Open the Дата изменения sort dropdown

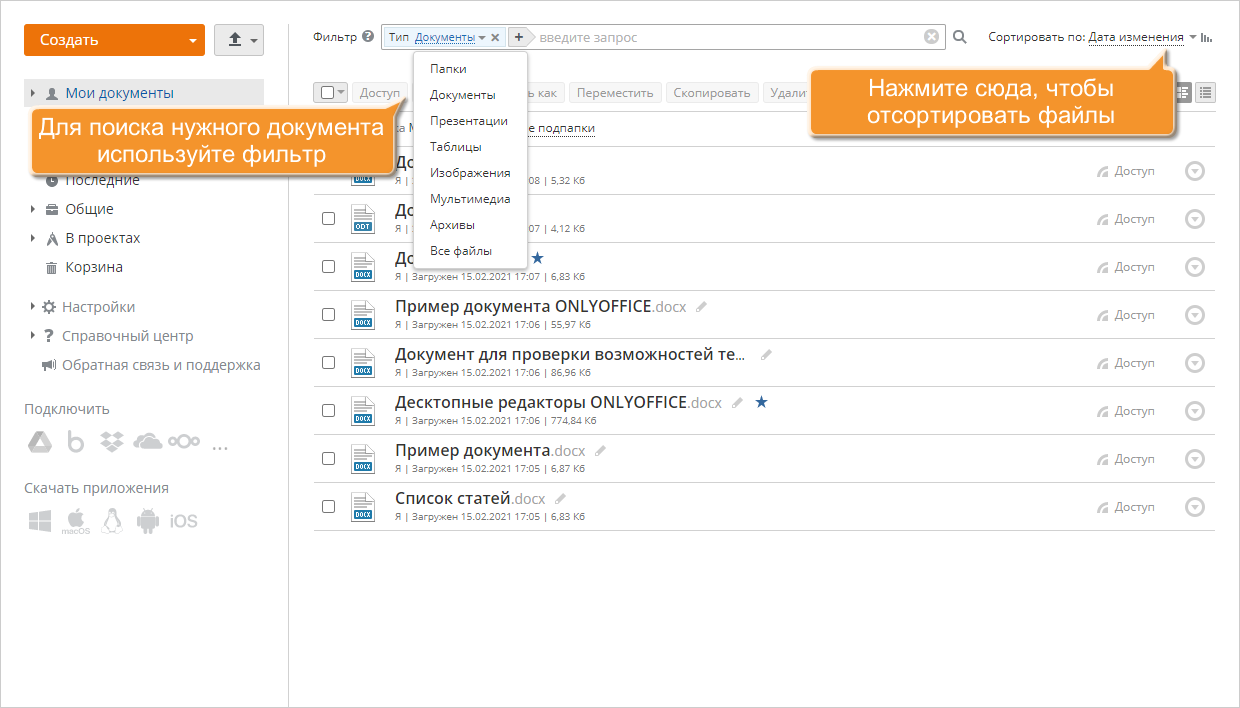[x=1136, y=37]
